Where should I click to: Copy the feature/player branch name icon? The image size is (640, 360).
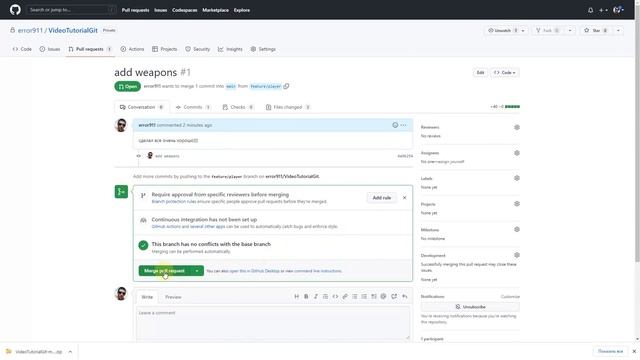click(286, 86)
